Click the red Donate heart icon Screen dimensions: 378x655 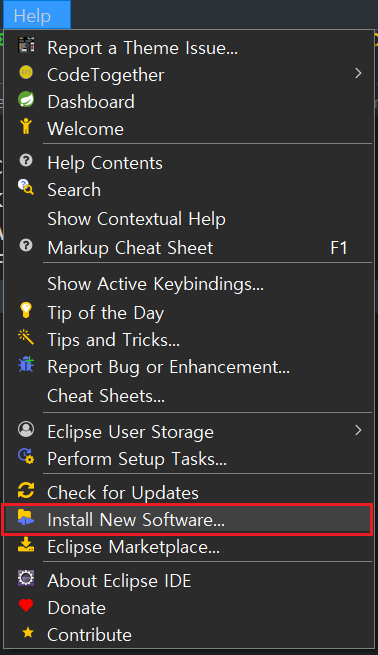(x=26, y=605)
